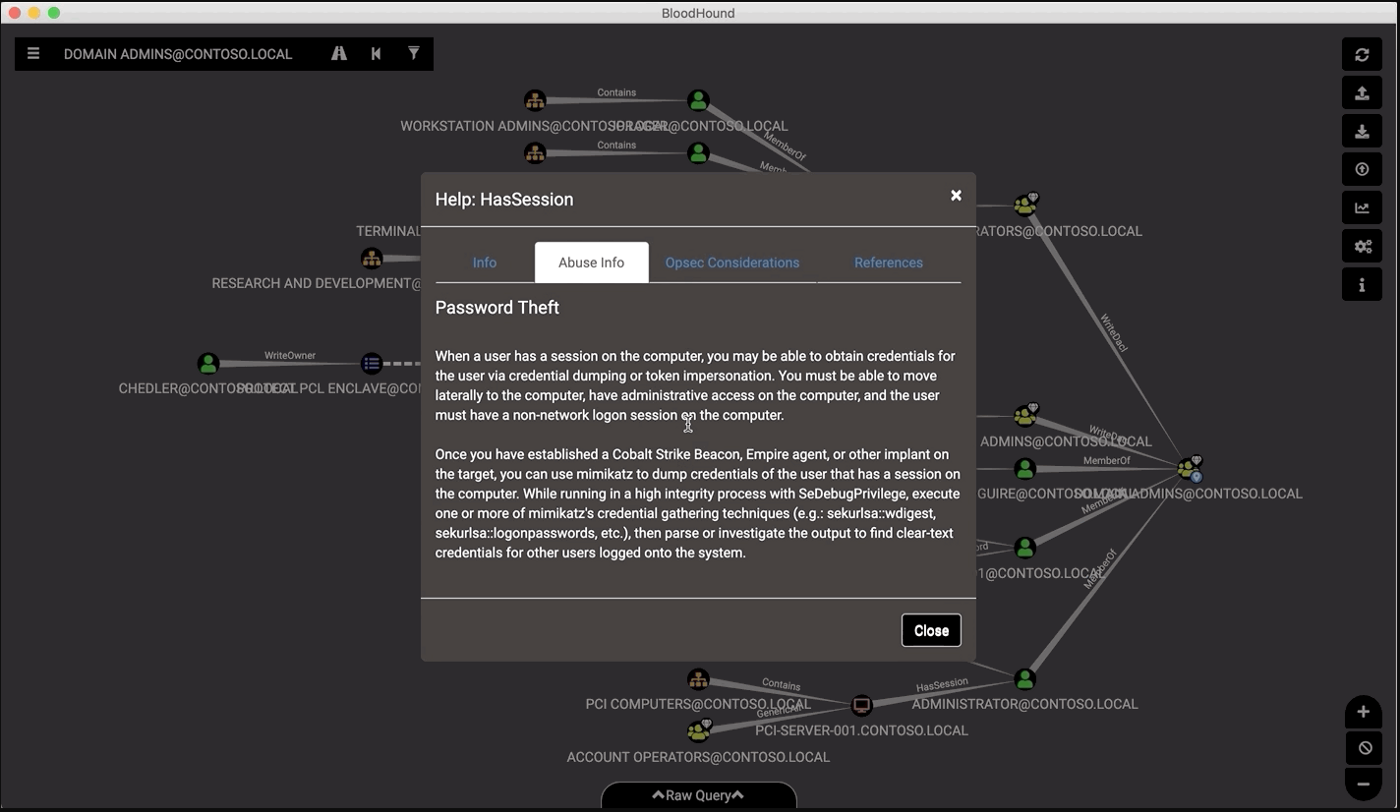Select the CHEDLER user node
The image size is (1400, 812).
point(208,363)
